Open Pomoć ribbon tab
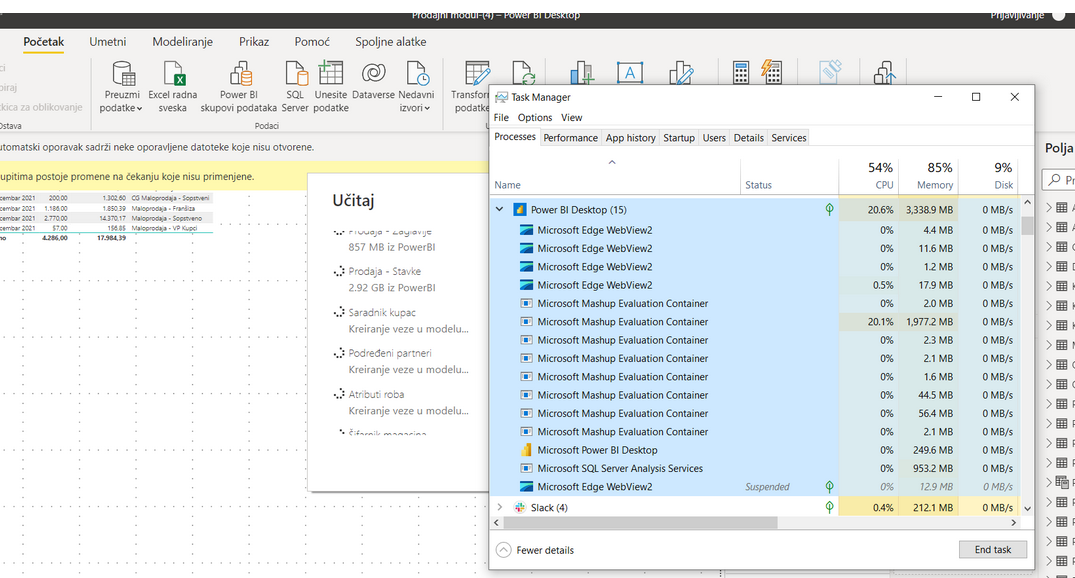 [312, 42]
